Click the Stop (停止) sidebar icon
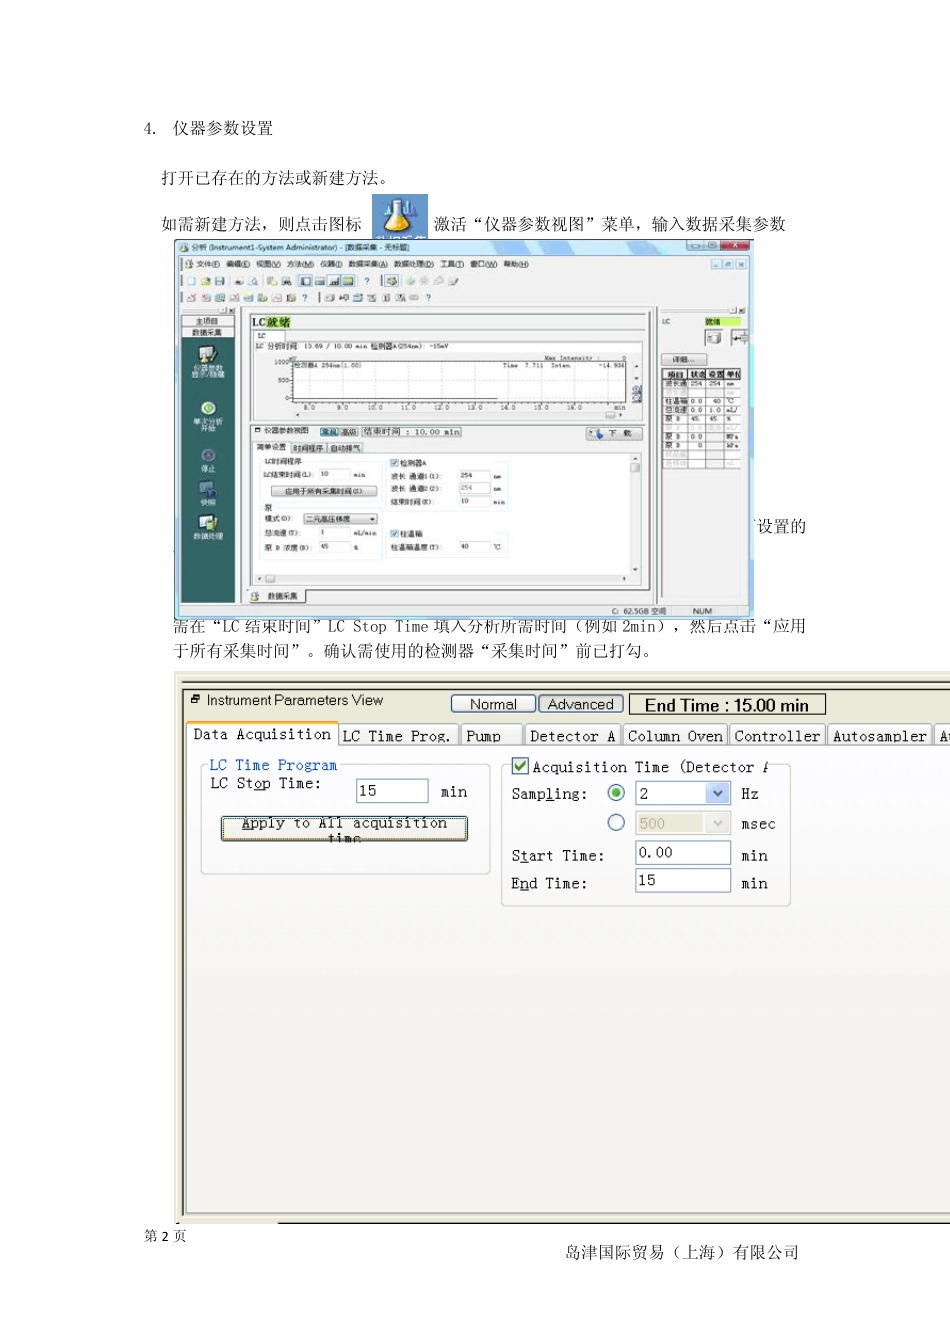This screenshot has height=1344, width=950. pyautogui.click(x=208, y=456)
